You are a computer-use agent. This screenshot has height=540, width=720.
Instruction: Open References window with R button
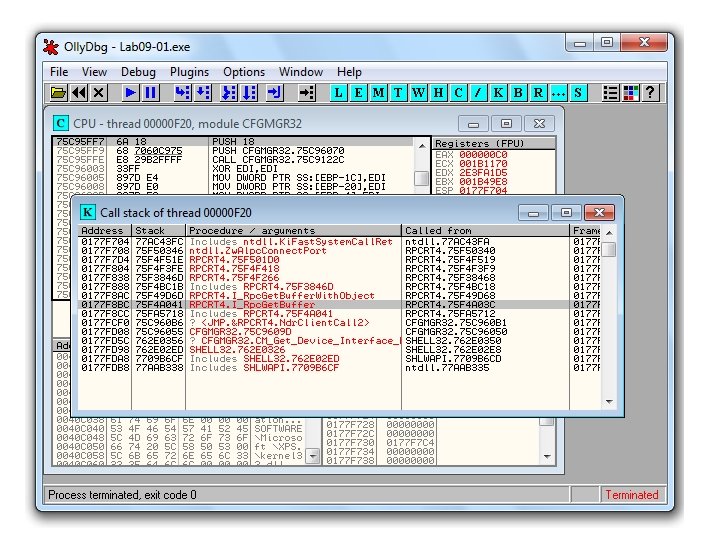click(538, 93)
